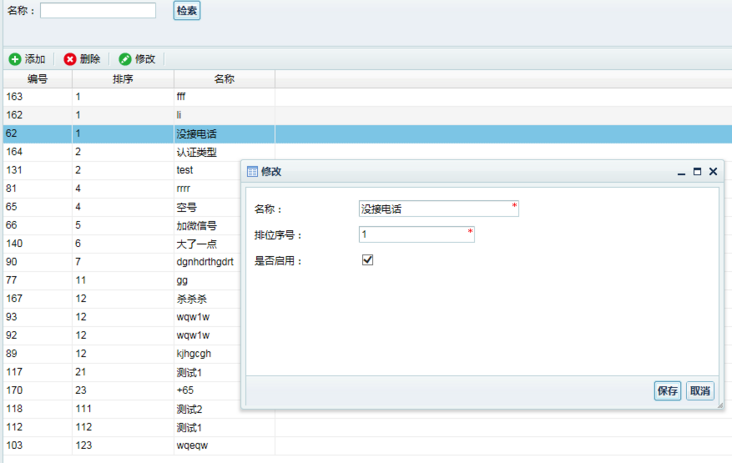The width and height of the screenshot is (732, 463).
Task: Select the row named dgnhdrthgdrt
Action: (121, 262)
